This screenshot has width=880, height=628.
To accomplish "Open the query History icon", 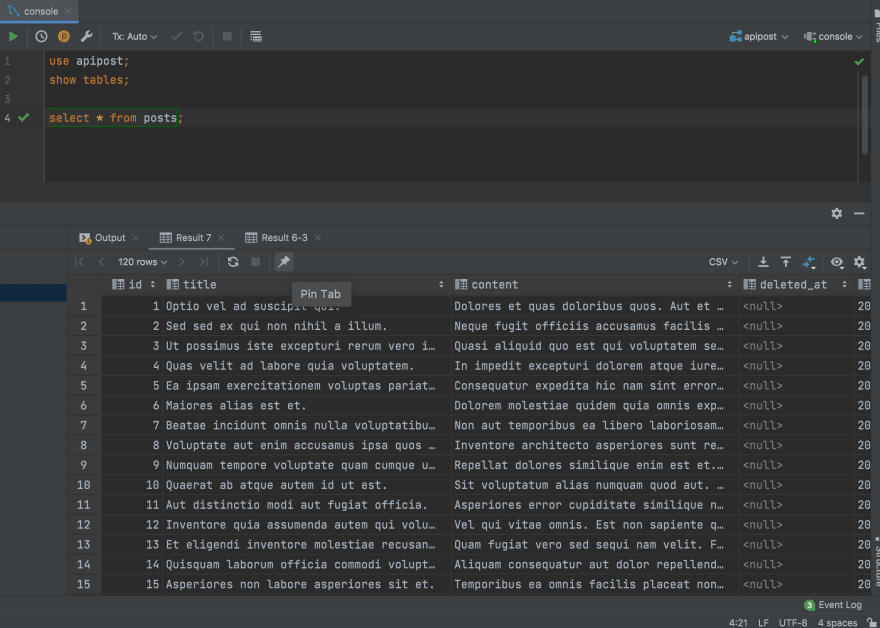I will 40,36.
